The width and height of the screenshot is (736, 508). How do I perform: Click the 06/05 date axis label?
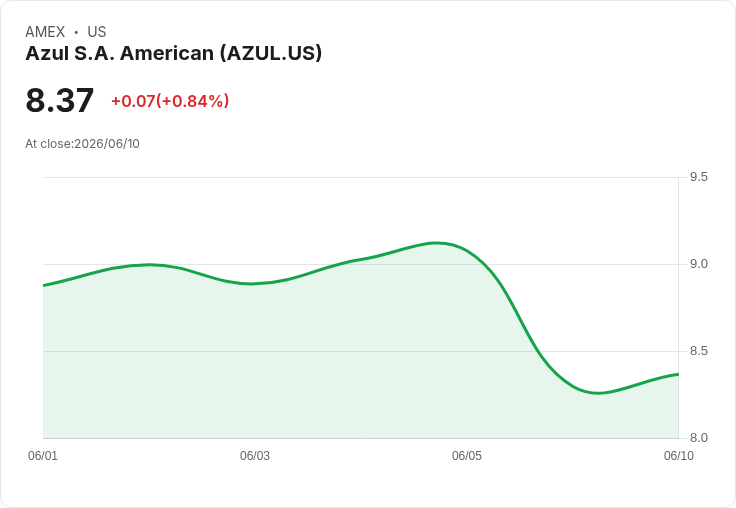467,456
